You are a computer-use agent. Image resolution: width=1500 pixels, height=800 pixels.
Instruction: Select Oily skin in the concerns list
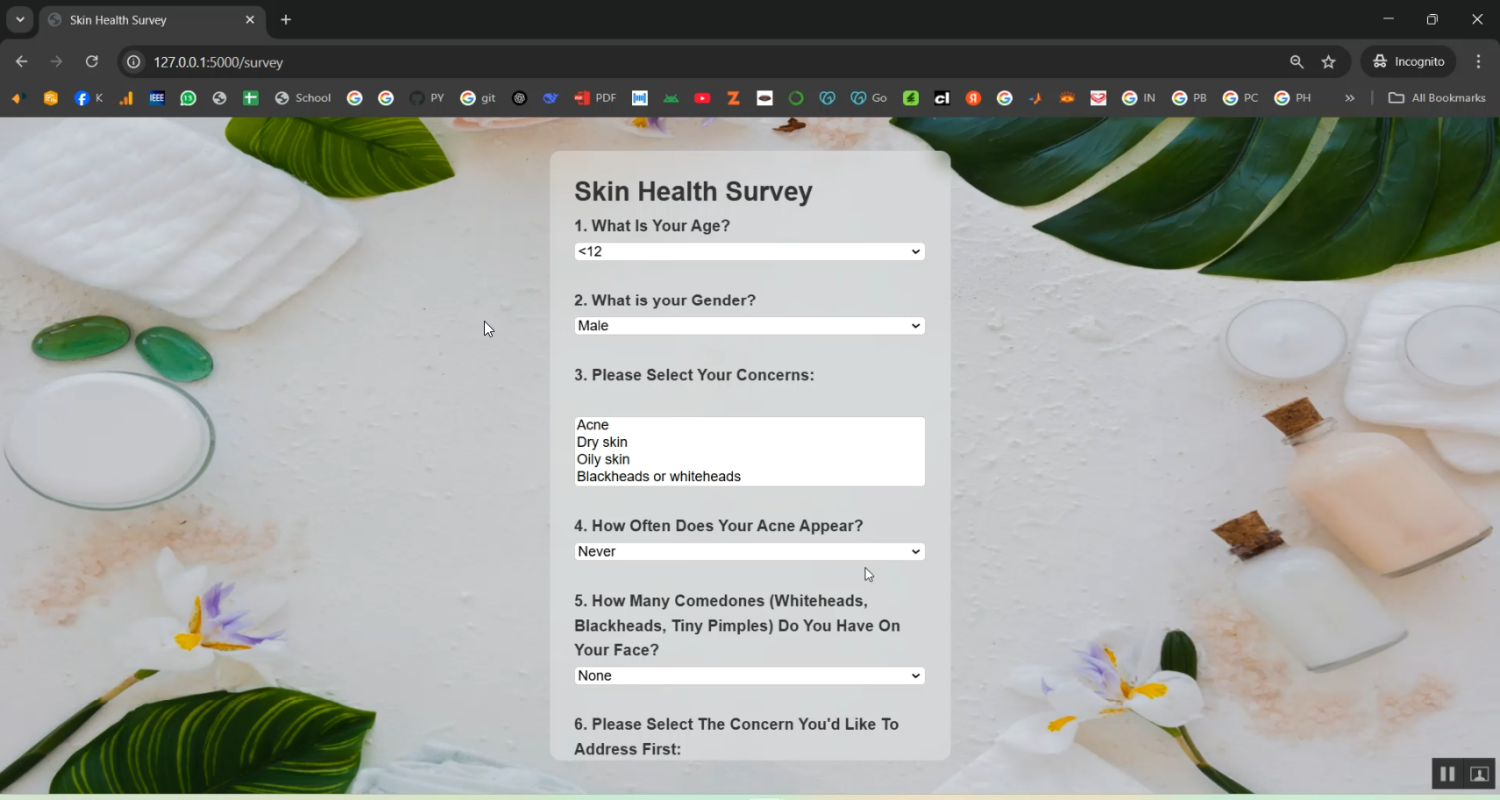749,459
